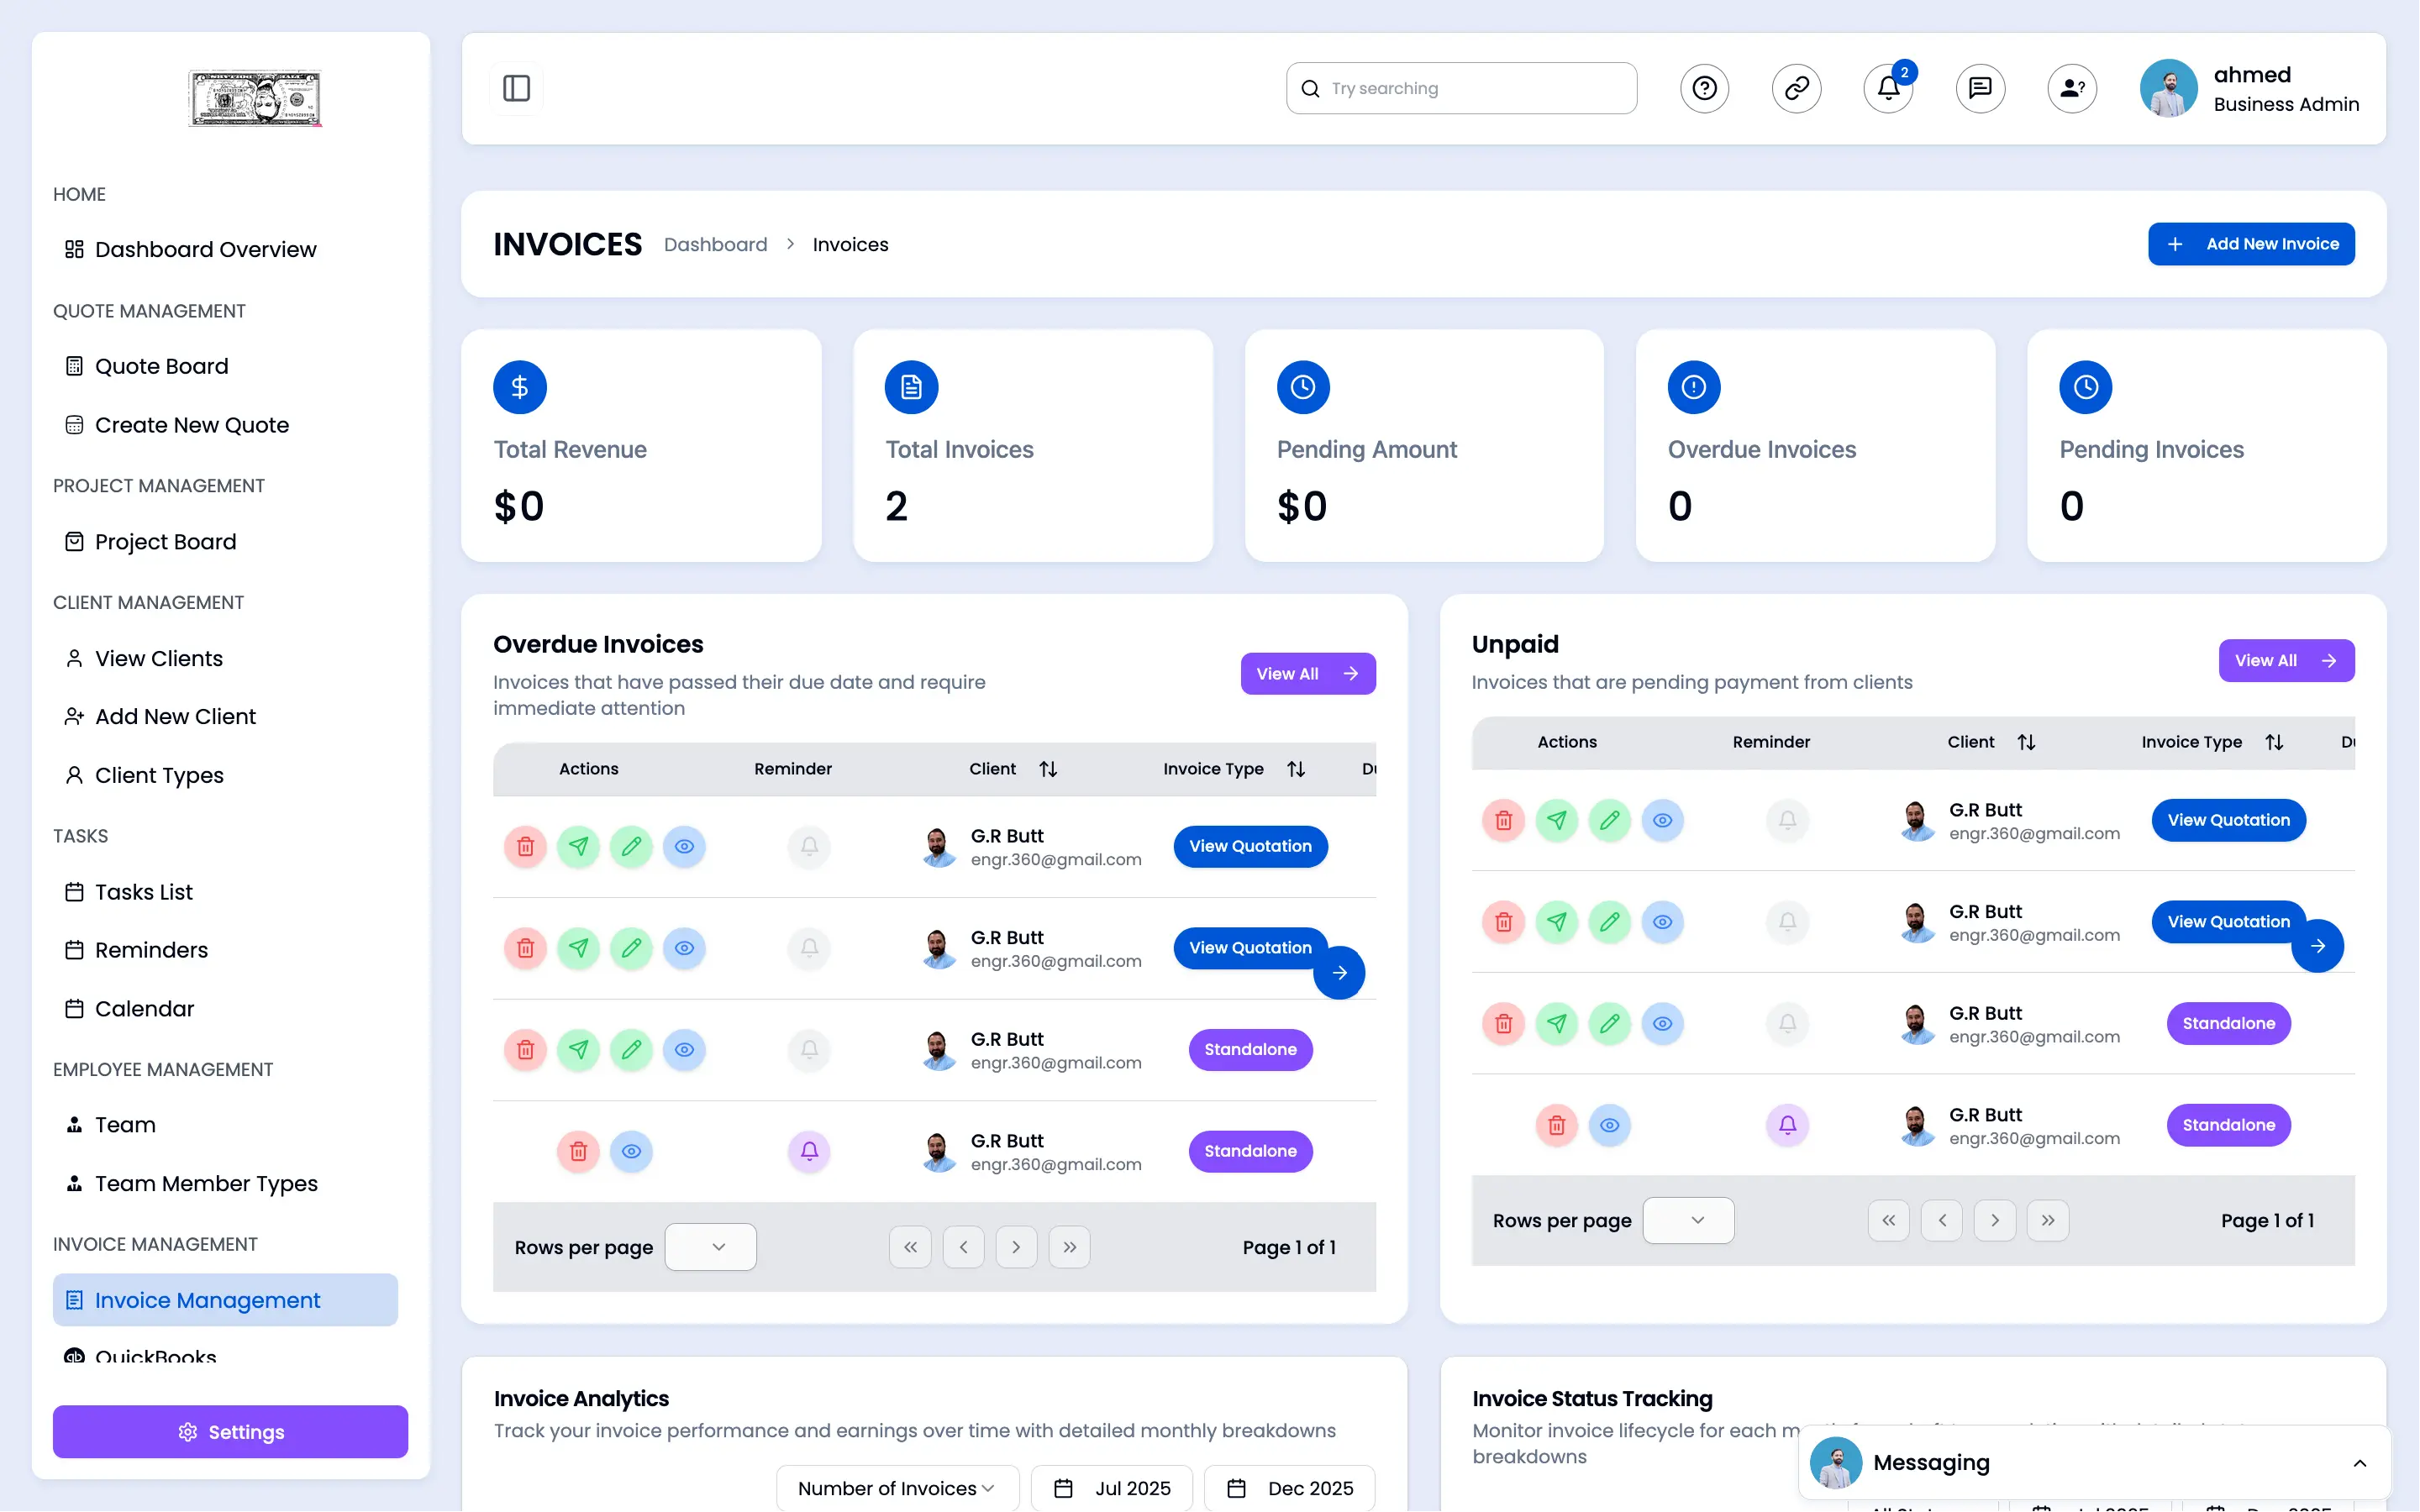
Task: Click Add New Invoice button
Action: pyautogui.click(x=2251, y=244)
